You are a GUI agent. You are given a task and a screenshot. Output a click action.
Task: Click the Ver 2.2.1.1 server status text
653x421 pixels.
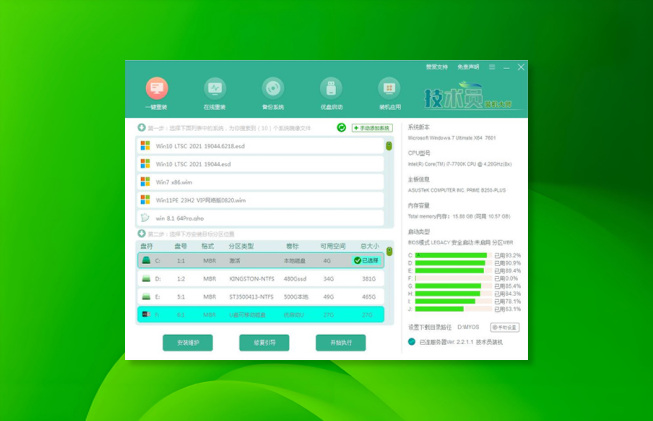(x=461, y=342)
